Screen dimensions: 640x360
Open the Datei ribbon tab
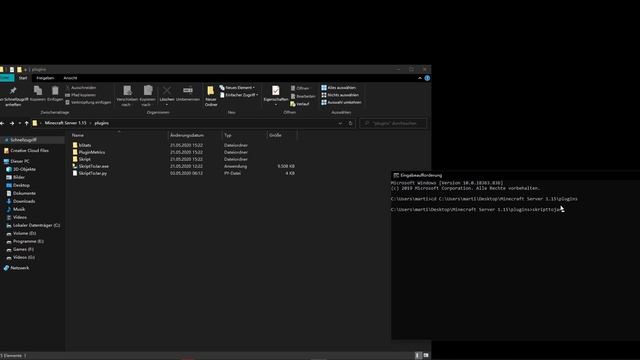point(7,78)
